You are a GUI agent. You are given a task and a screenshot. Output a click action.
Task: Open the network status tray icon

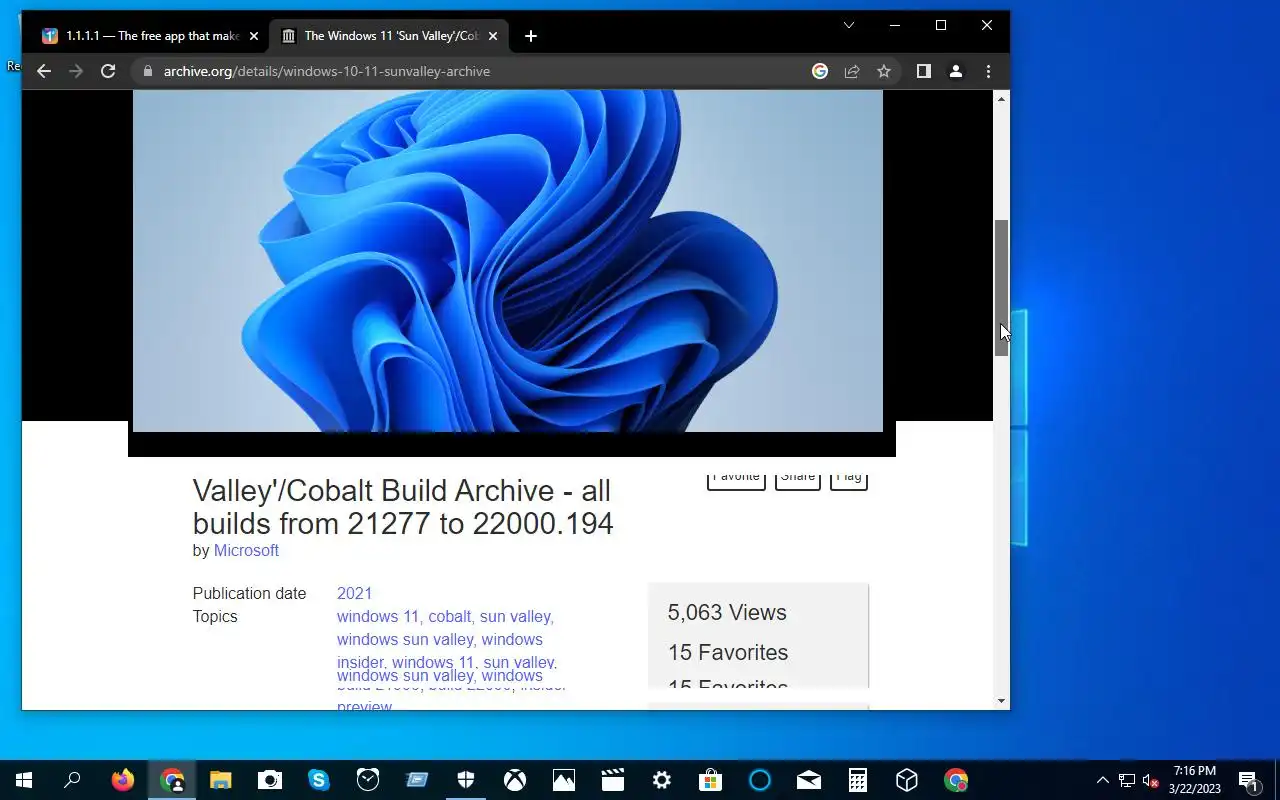tap(1127, 780)
